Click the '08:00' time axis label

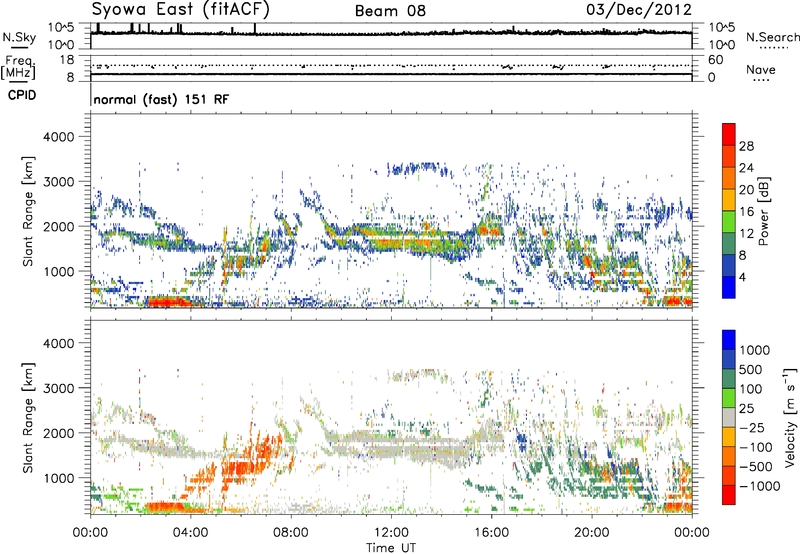(x=291, y=533)
